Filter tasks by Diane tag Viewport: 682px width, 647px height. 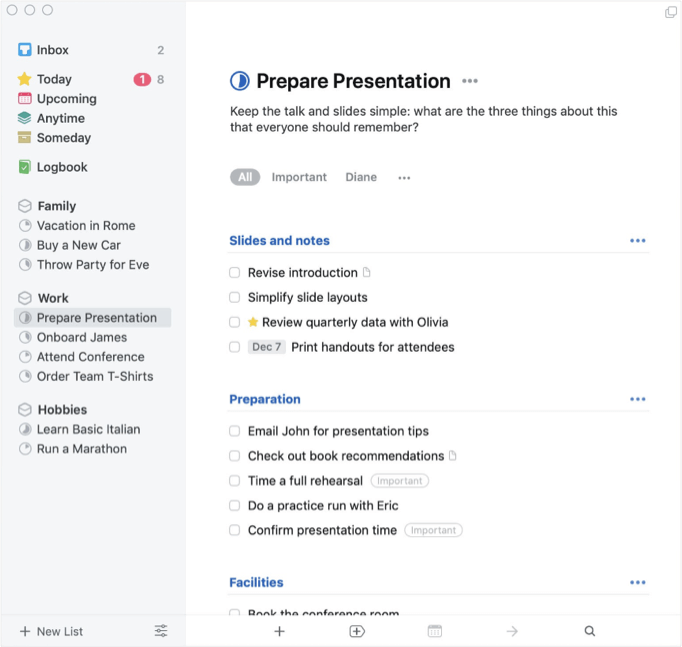click(361, 177)
